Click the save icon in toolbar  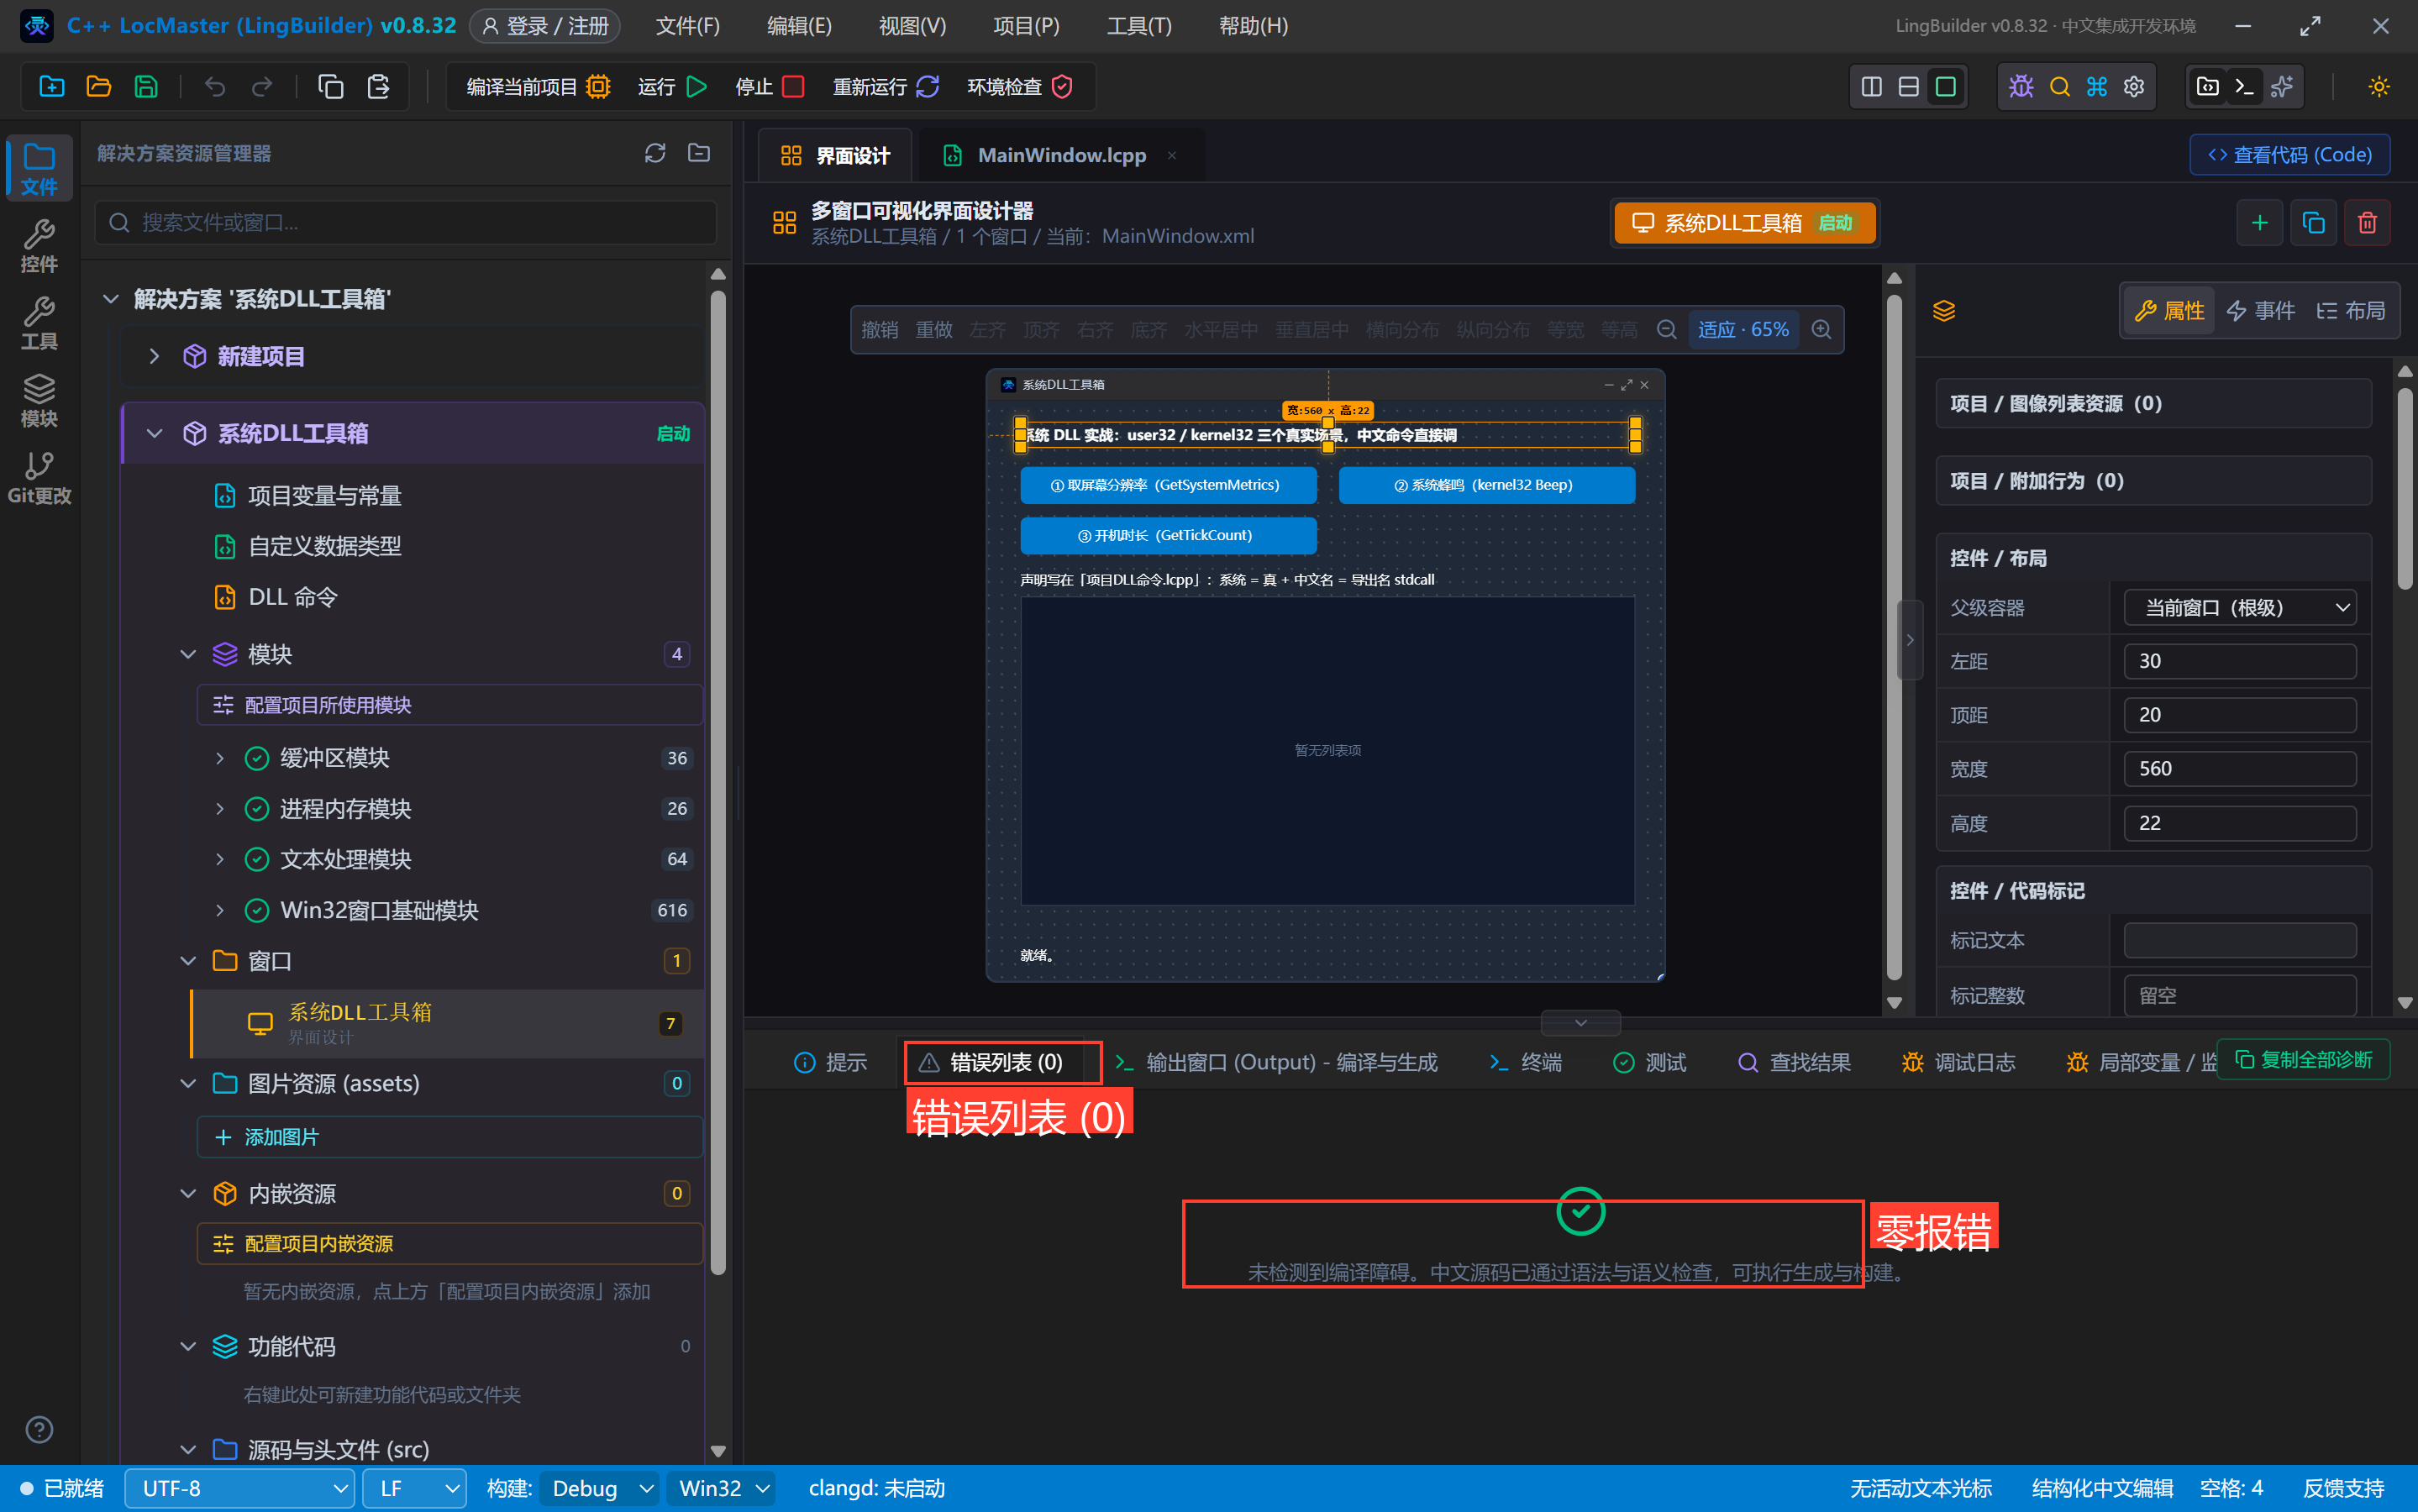146,87
